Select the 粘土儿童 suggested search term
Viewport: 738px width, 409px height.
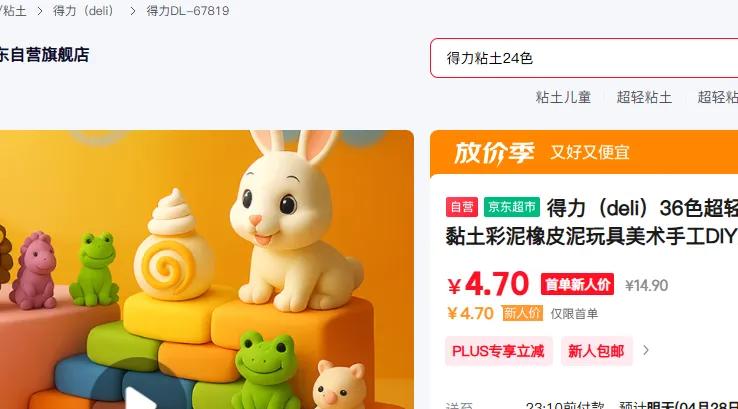[563, 97]
